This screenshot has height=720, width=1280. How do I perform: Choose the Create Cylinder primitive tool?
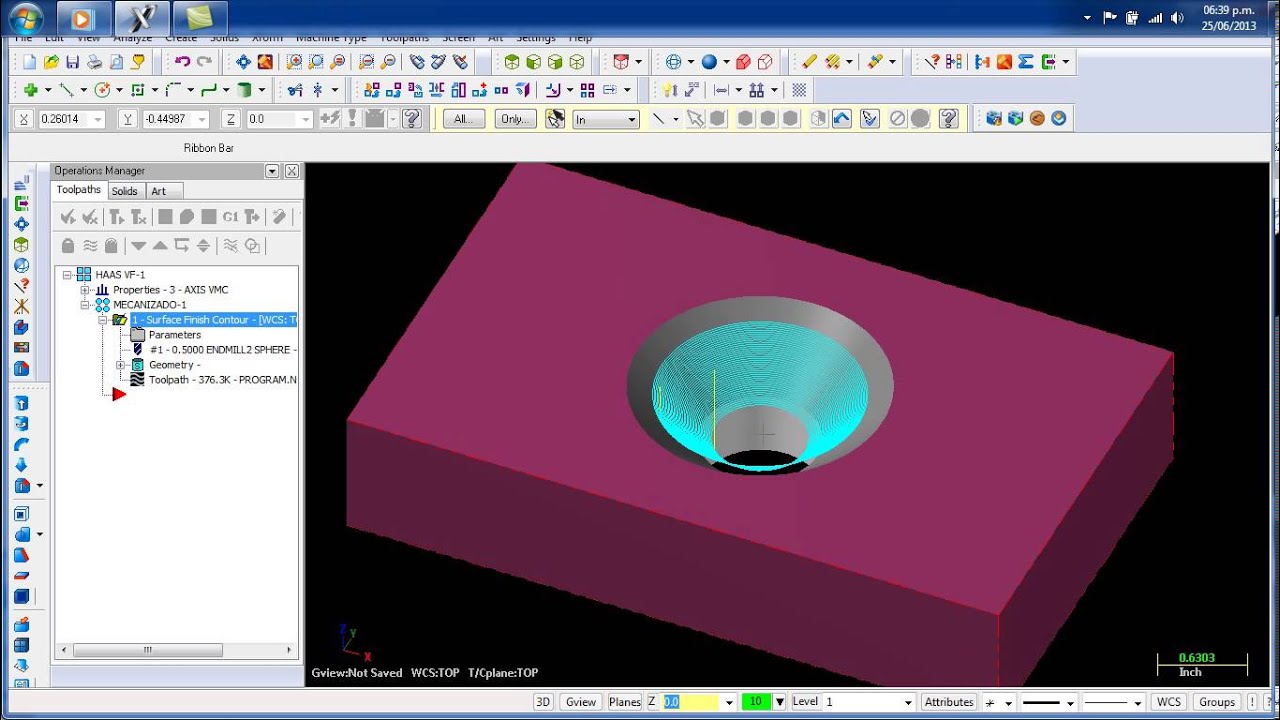pos(244,90)
